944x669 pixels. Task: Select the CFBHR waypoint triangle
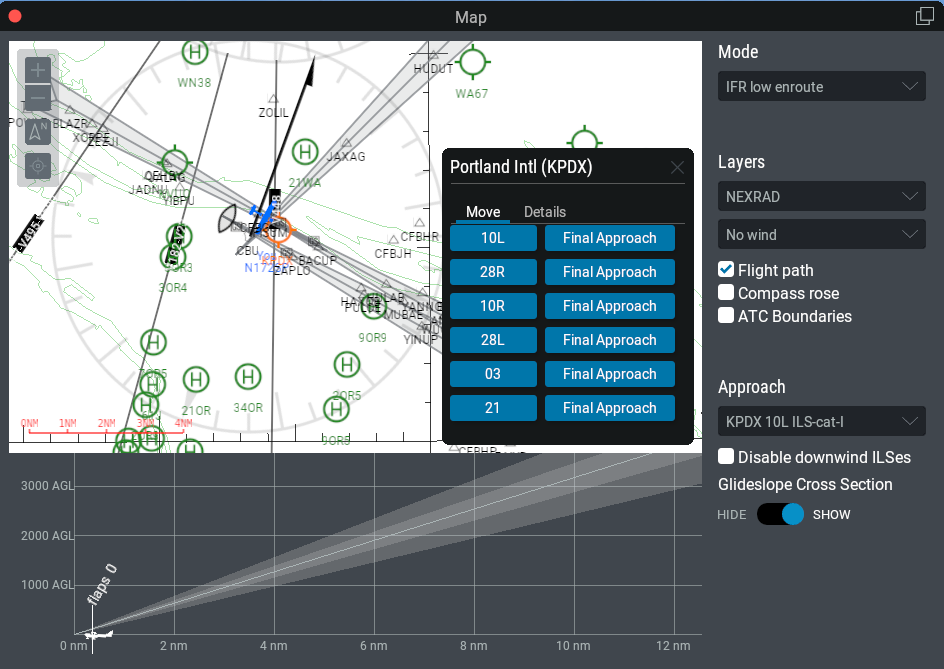coord(419,223)
